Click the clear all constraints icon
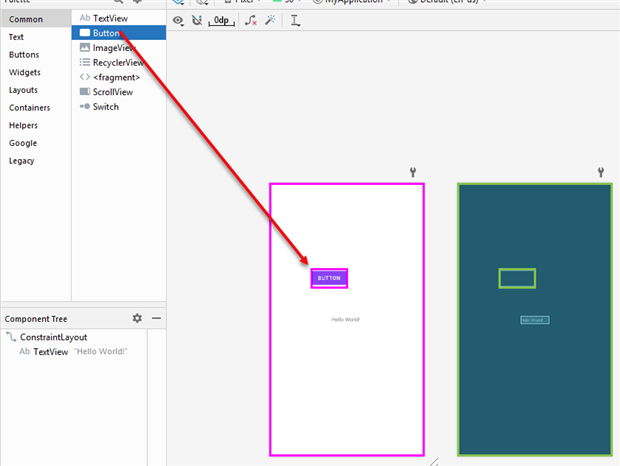Viewport: 620px width, 466px height. (x=251, y=20)
